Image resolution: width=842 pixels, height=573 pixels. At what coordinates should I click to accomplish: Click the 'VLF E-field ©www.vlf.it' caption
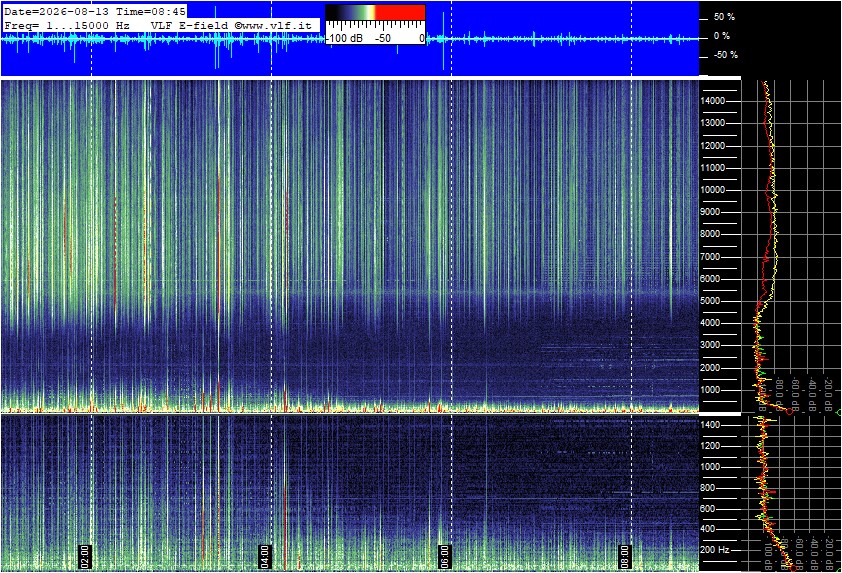(x=231, y=25)
